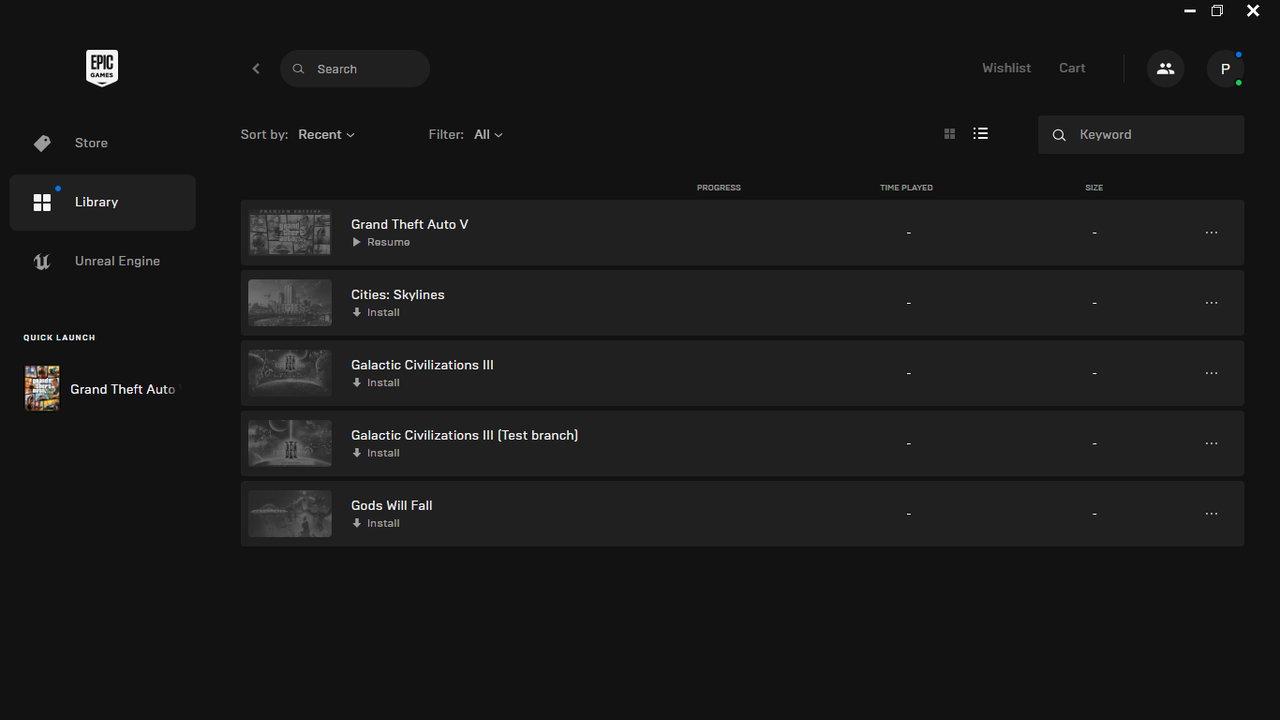
Task: Click the 'Gods Will Fall' title
Action: click(392, 505)
